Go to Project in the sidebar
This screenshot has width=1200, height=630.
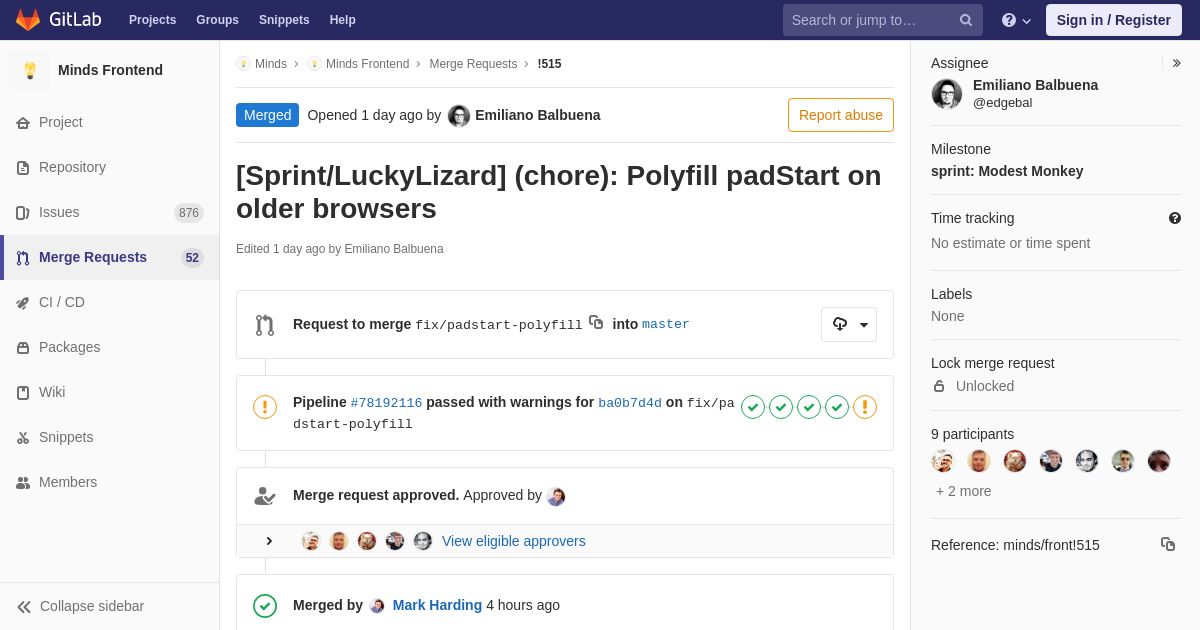[110, 122]
